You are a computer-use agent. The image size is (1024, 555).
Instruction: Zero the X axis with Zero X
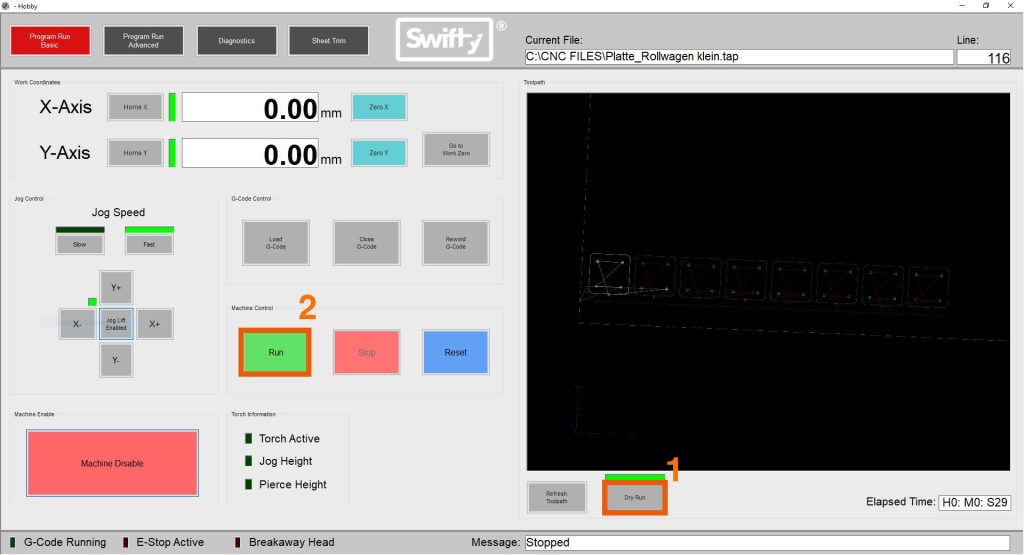coord(379,107)
